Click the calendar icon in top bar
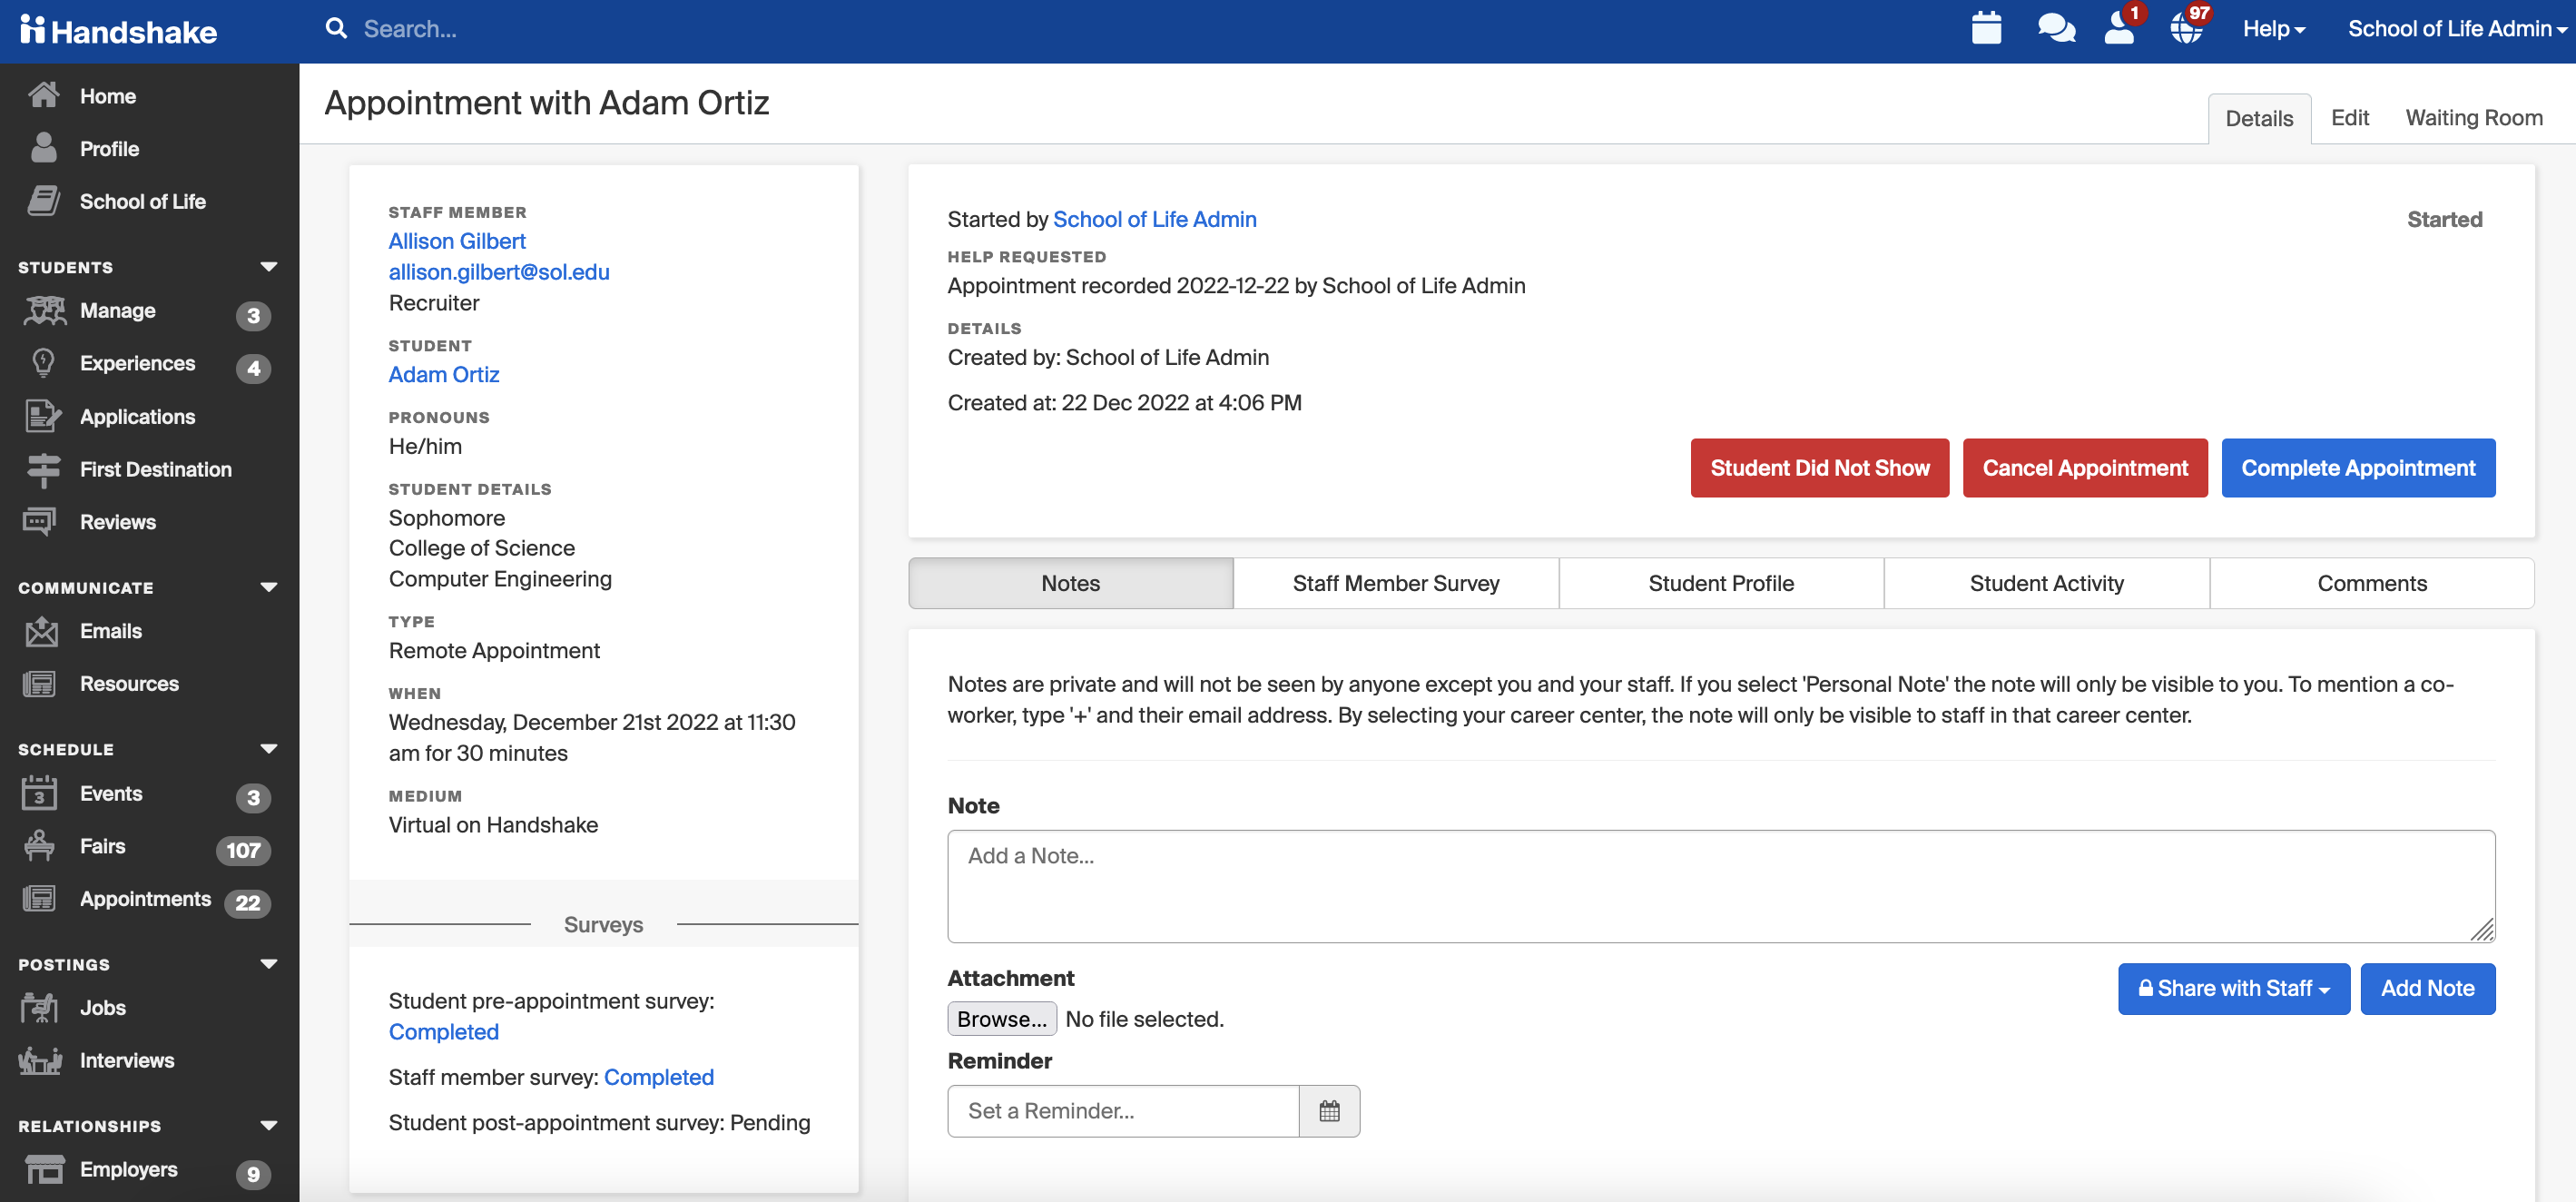This screenshot has width=2576, height=1202. pyautogui.click(x=1985, y=29)
